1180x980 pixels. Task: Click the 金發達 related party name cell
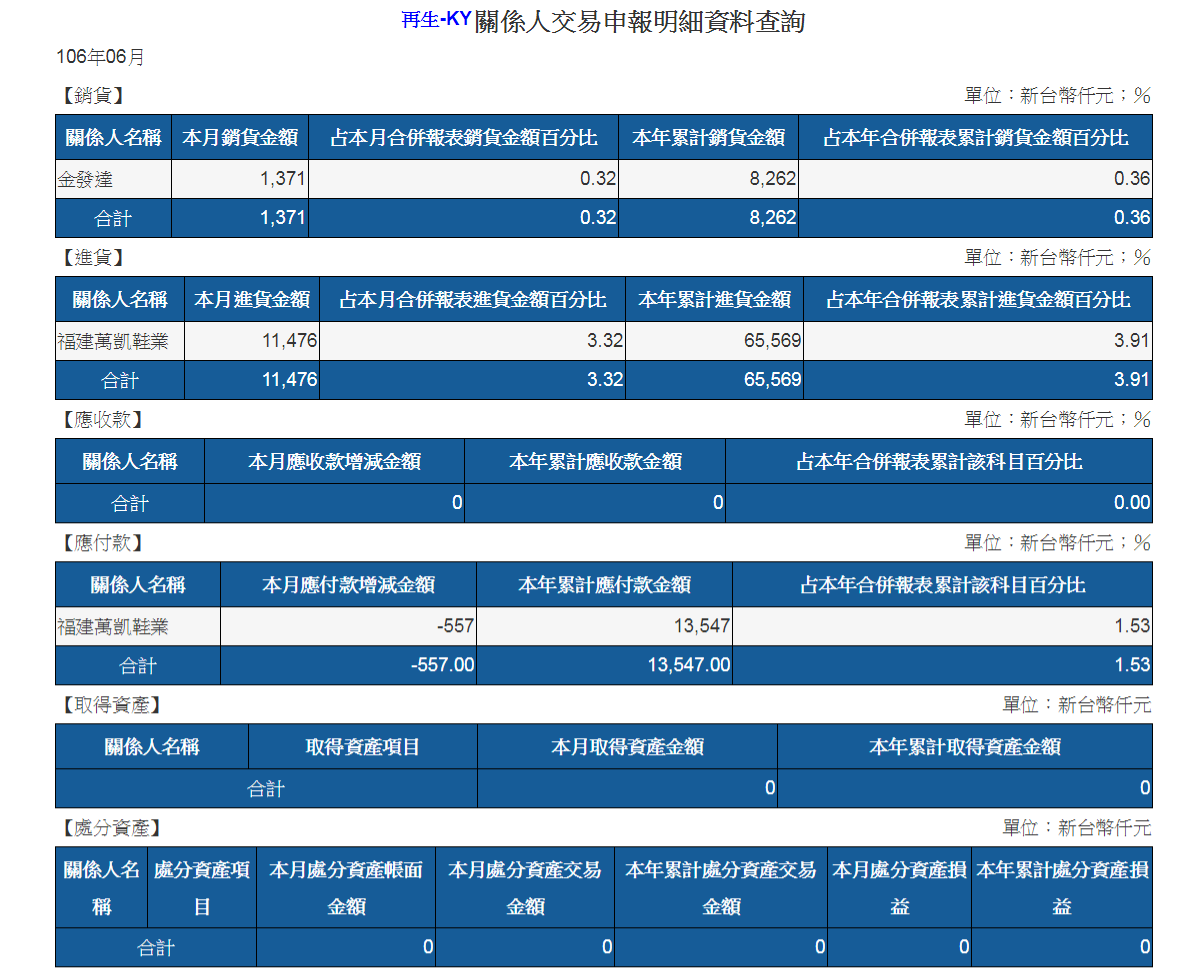[114, 179]
